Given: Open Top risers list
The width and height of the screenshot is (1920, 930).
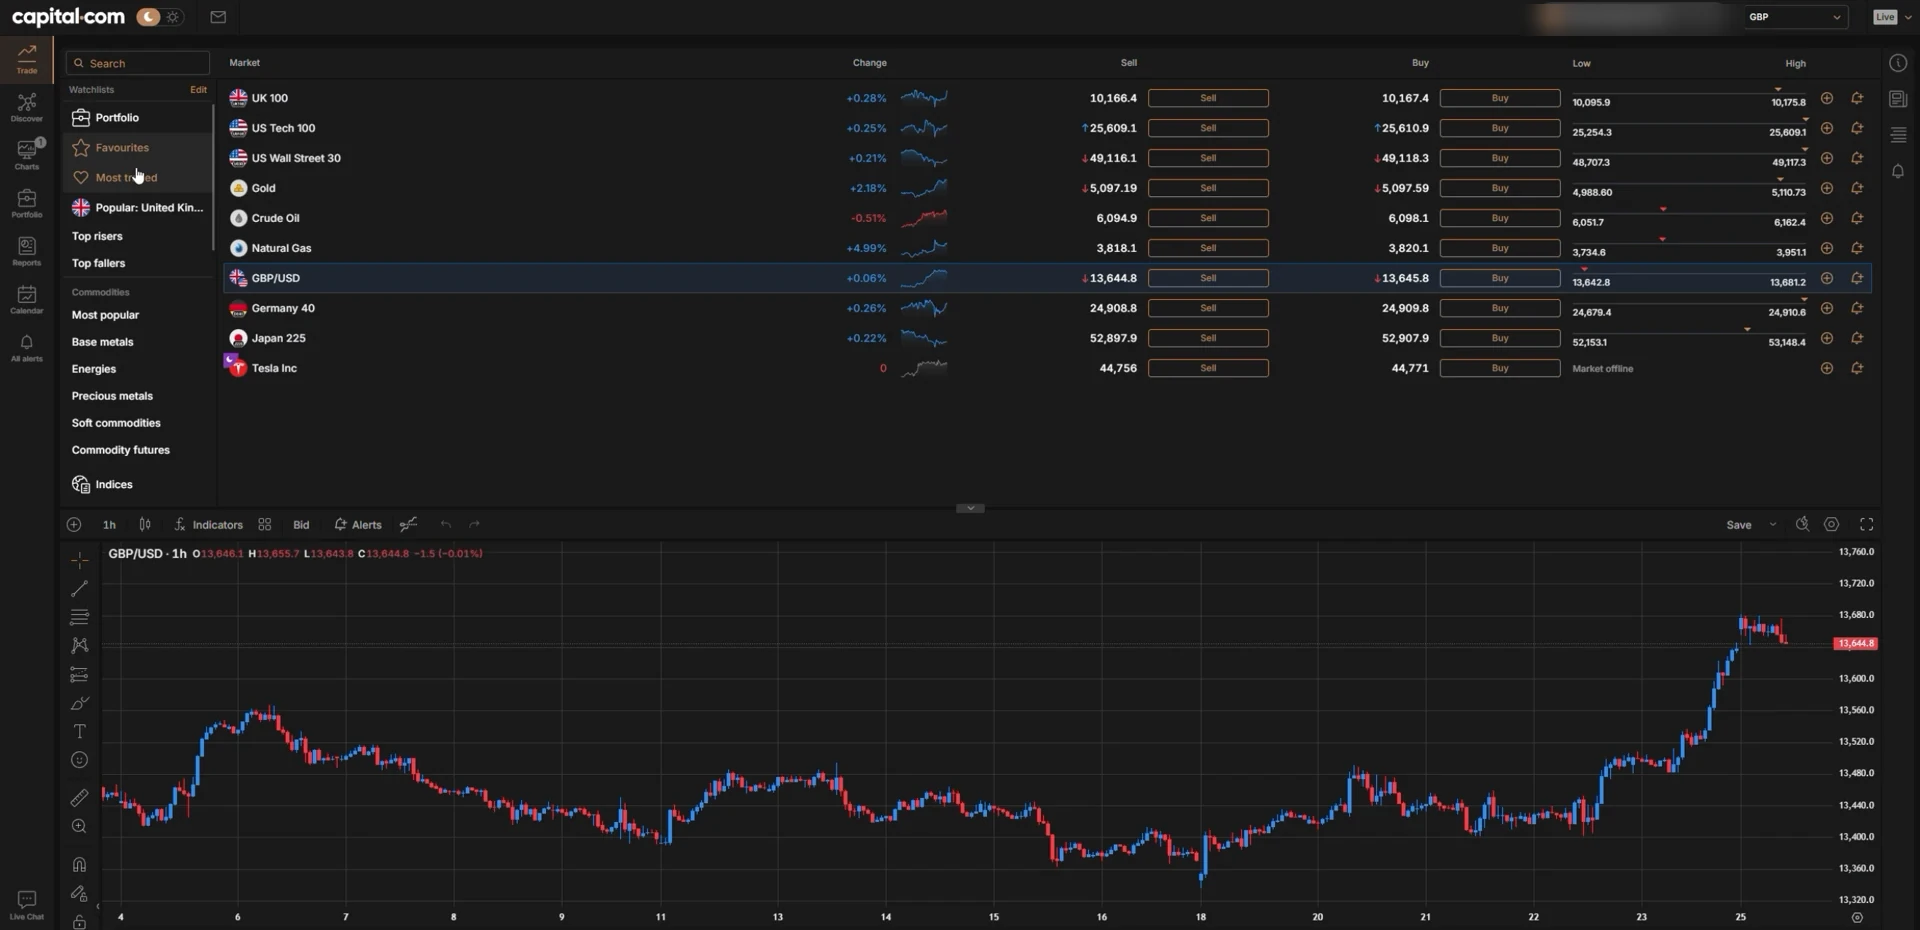Looking at the screenshot, I should 97,237.
